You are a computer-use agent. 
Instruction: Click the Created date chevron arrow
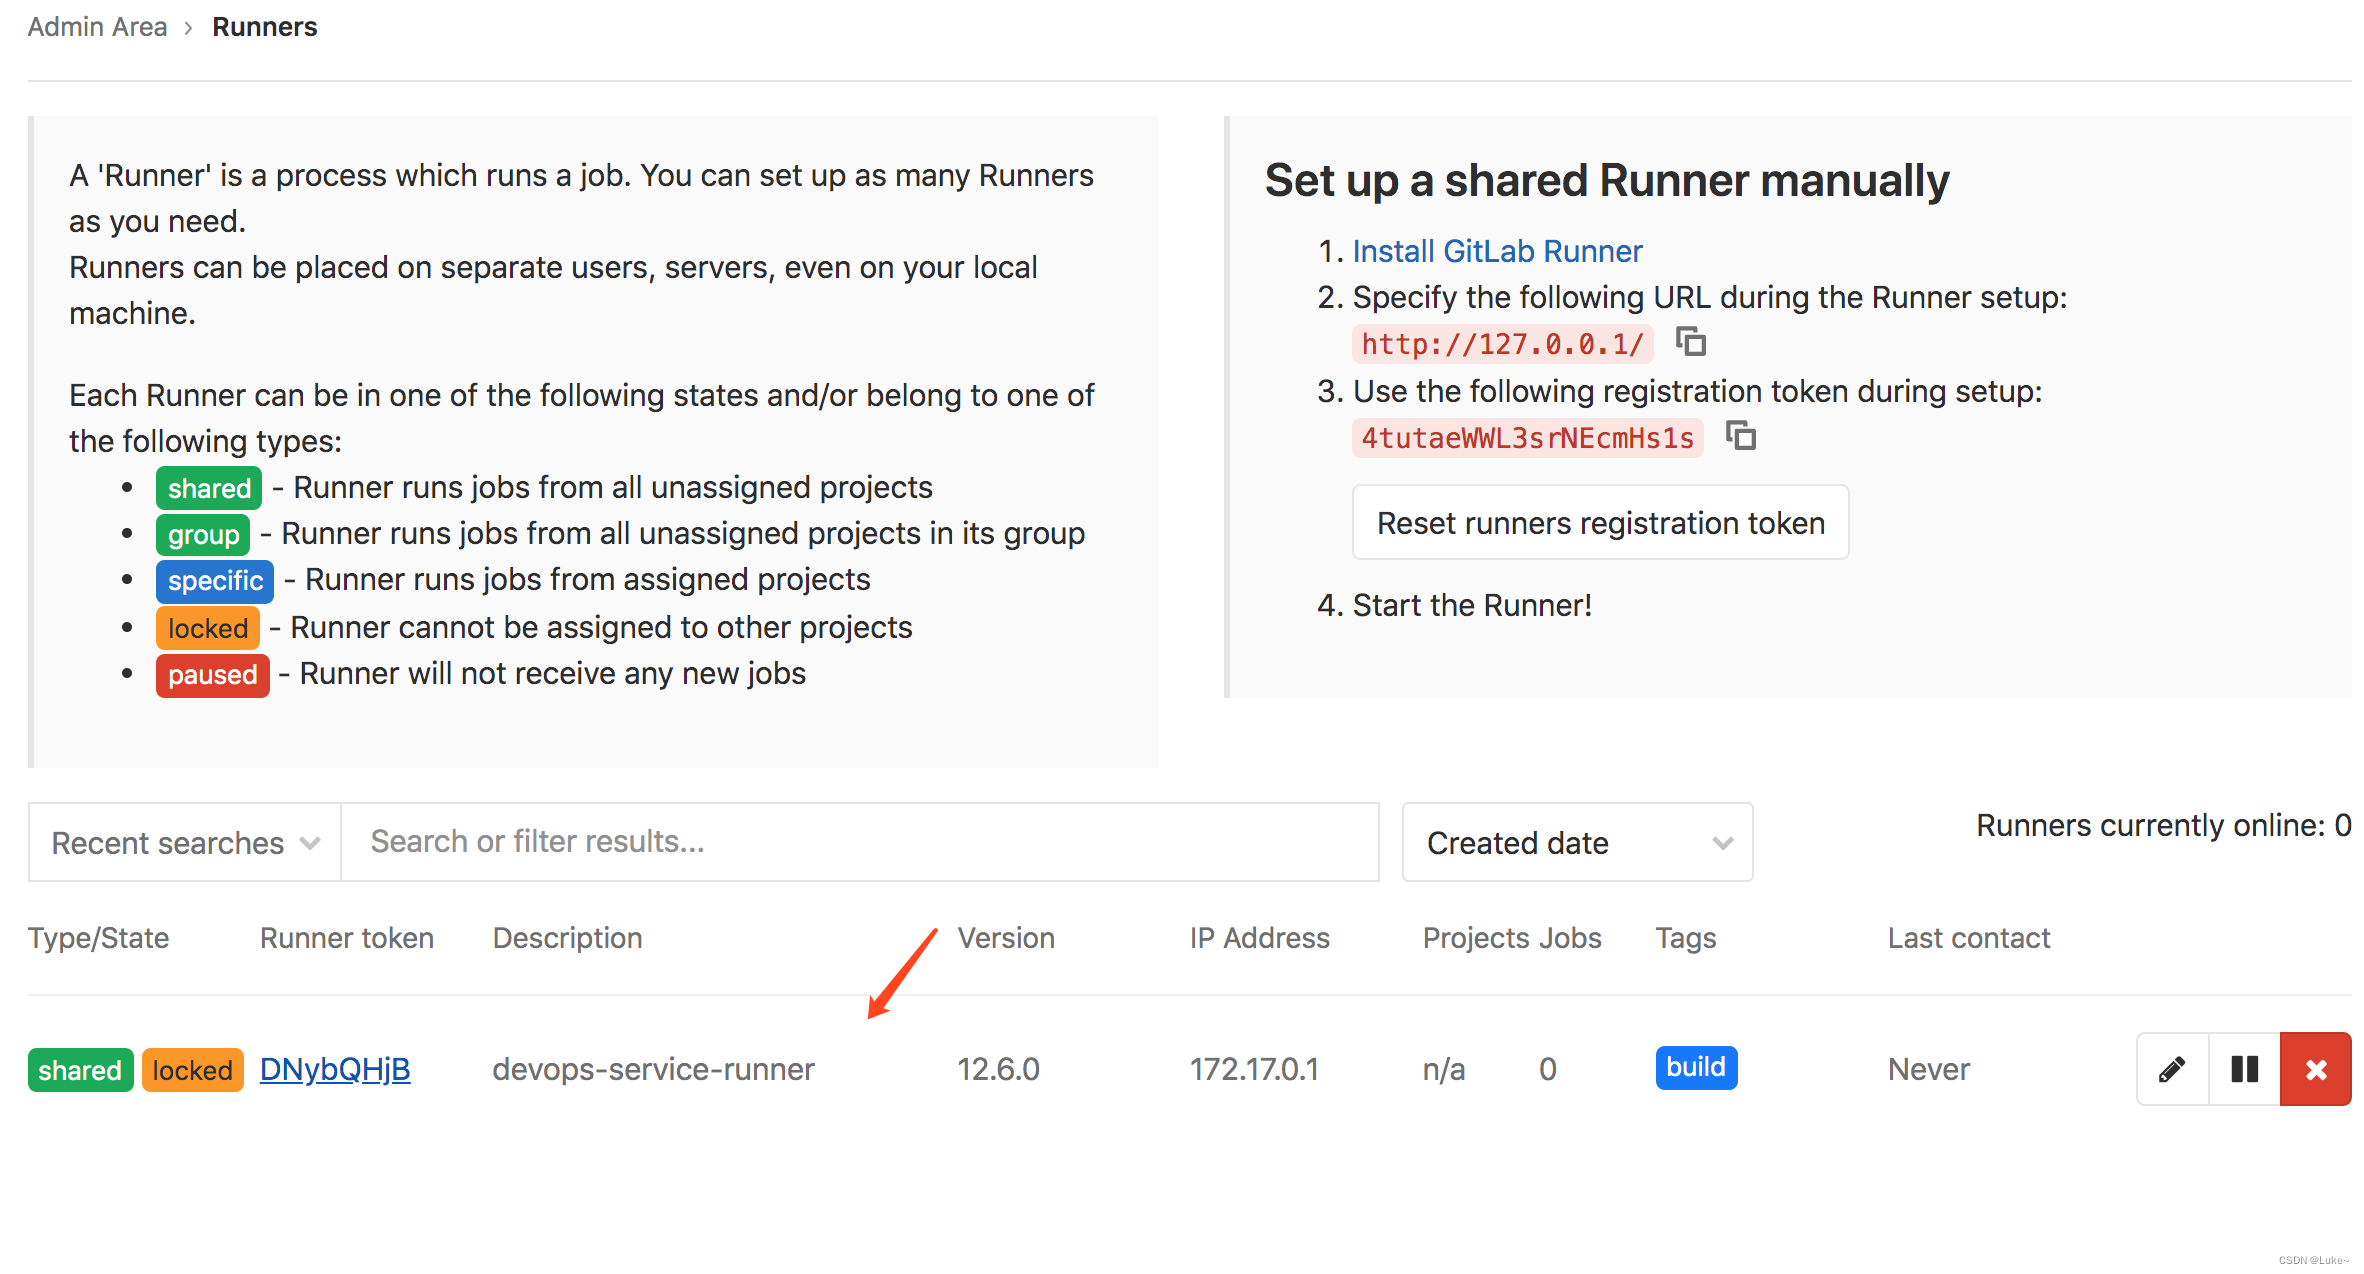tap(1722, 842)
